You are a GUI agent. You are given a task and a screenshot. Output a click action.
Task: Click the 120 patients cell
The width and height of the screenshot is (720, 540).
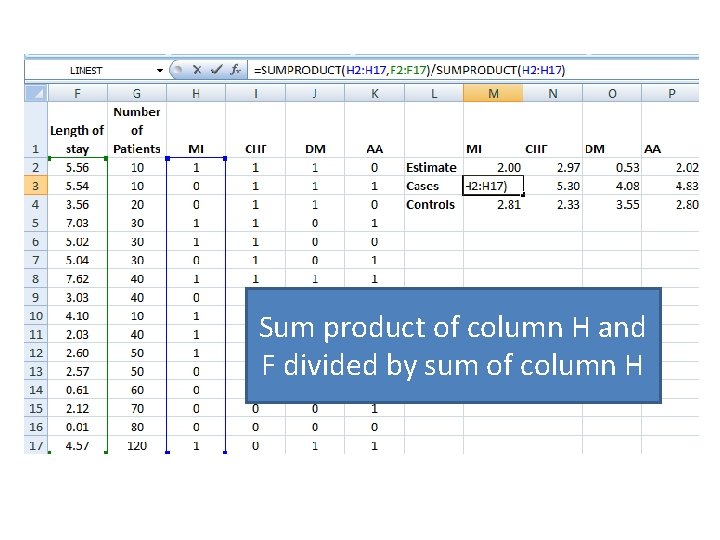coord(137,445)
